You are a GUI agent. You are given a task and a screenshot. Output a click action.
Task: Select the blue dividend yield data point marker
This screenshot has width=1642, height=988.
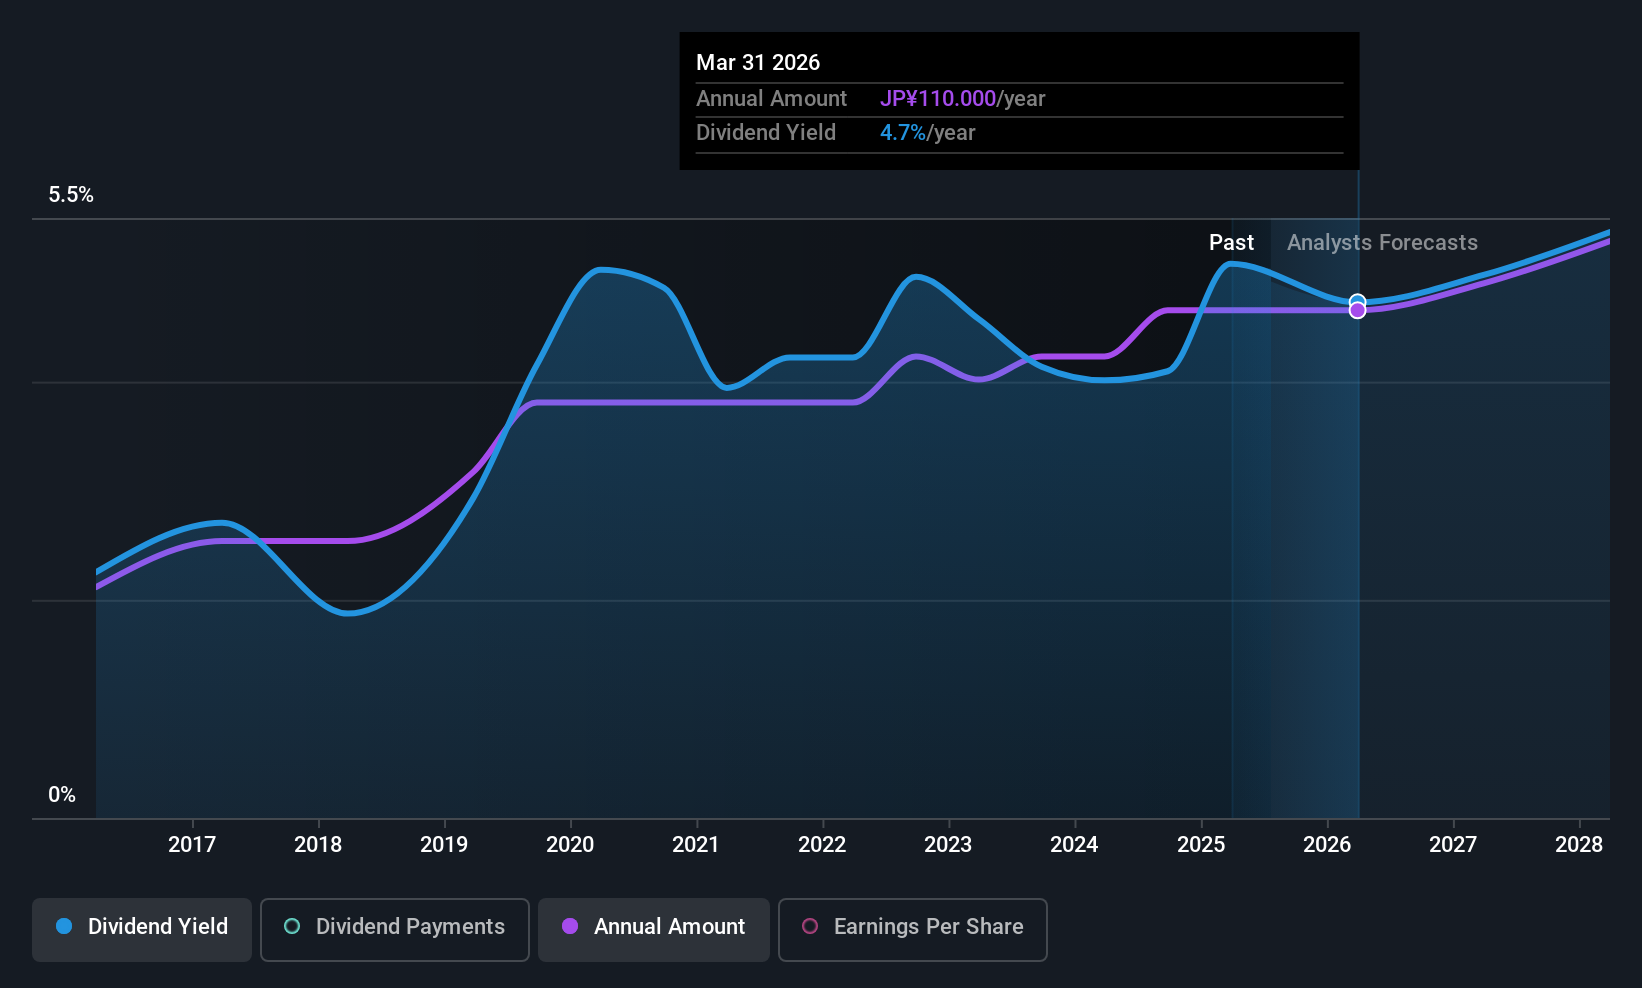tap(1357, 301)
